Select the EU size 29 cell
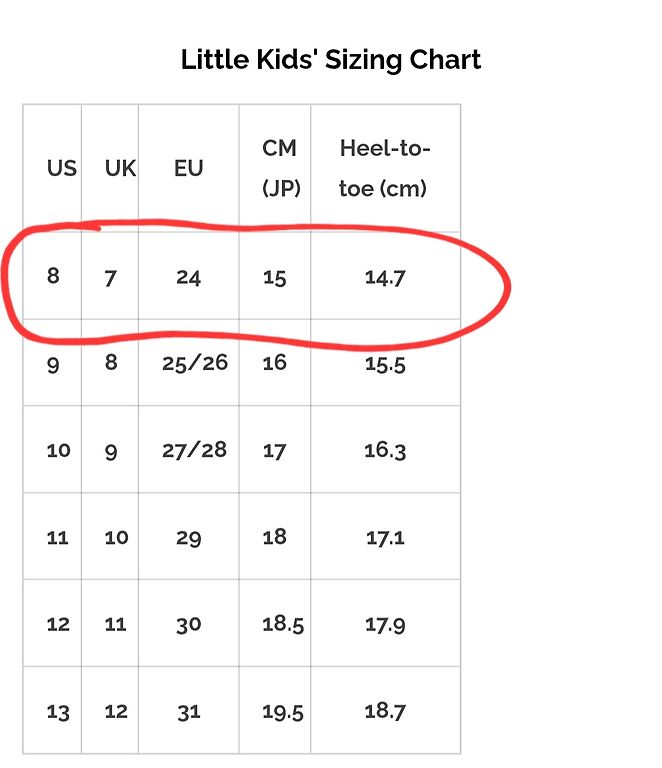This screenshot has width=662, height=768. coord(188,538)
